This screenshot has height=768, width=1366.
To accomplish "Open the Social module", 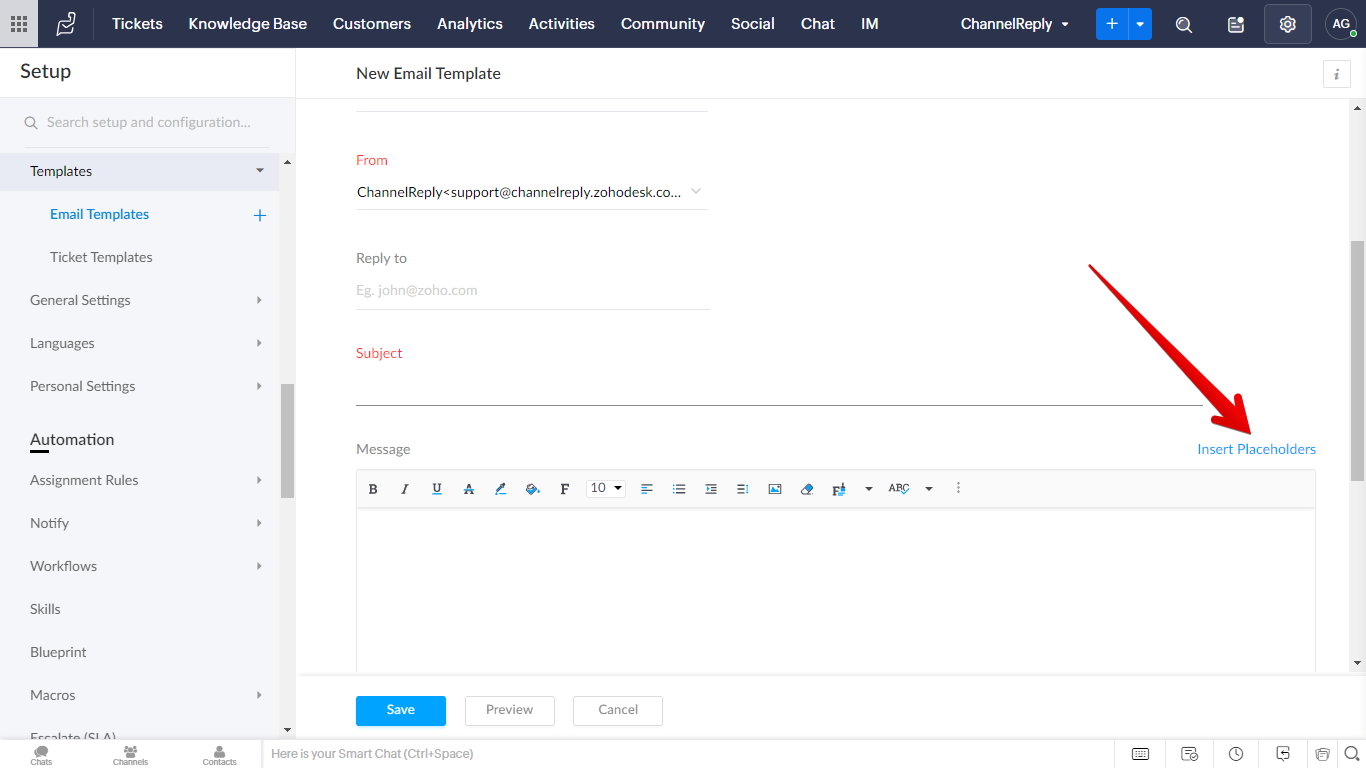I will (753, 24).
